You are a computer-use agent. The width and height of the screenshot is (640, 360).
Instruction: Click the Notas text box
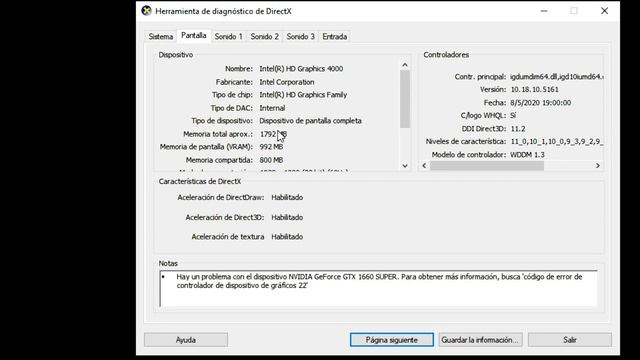(x=378, y=288)
